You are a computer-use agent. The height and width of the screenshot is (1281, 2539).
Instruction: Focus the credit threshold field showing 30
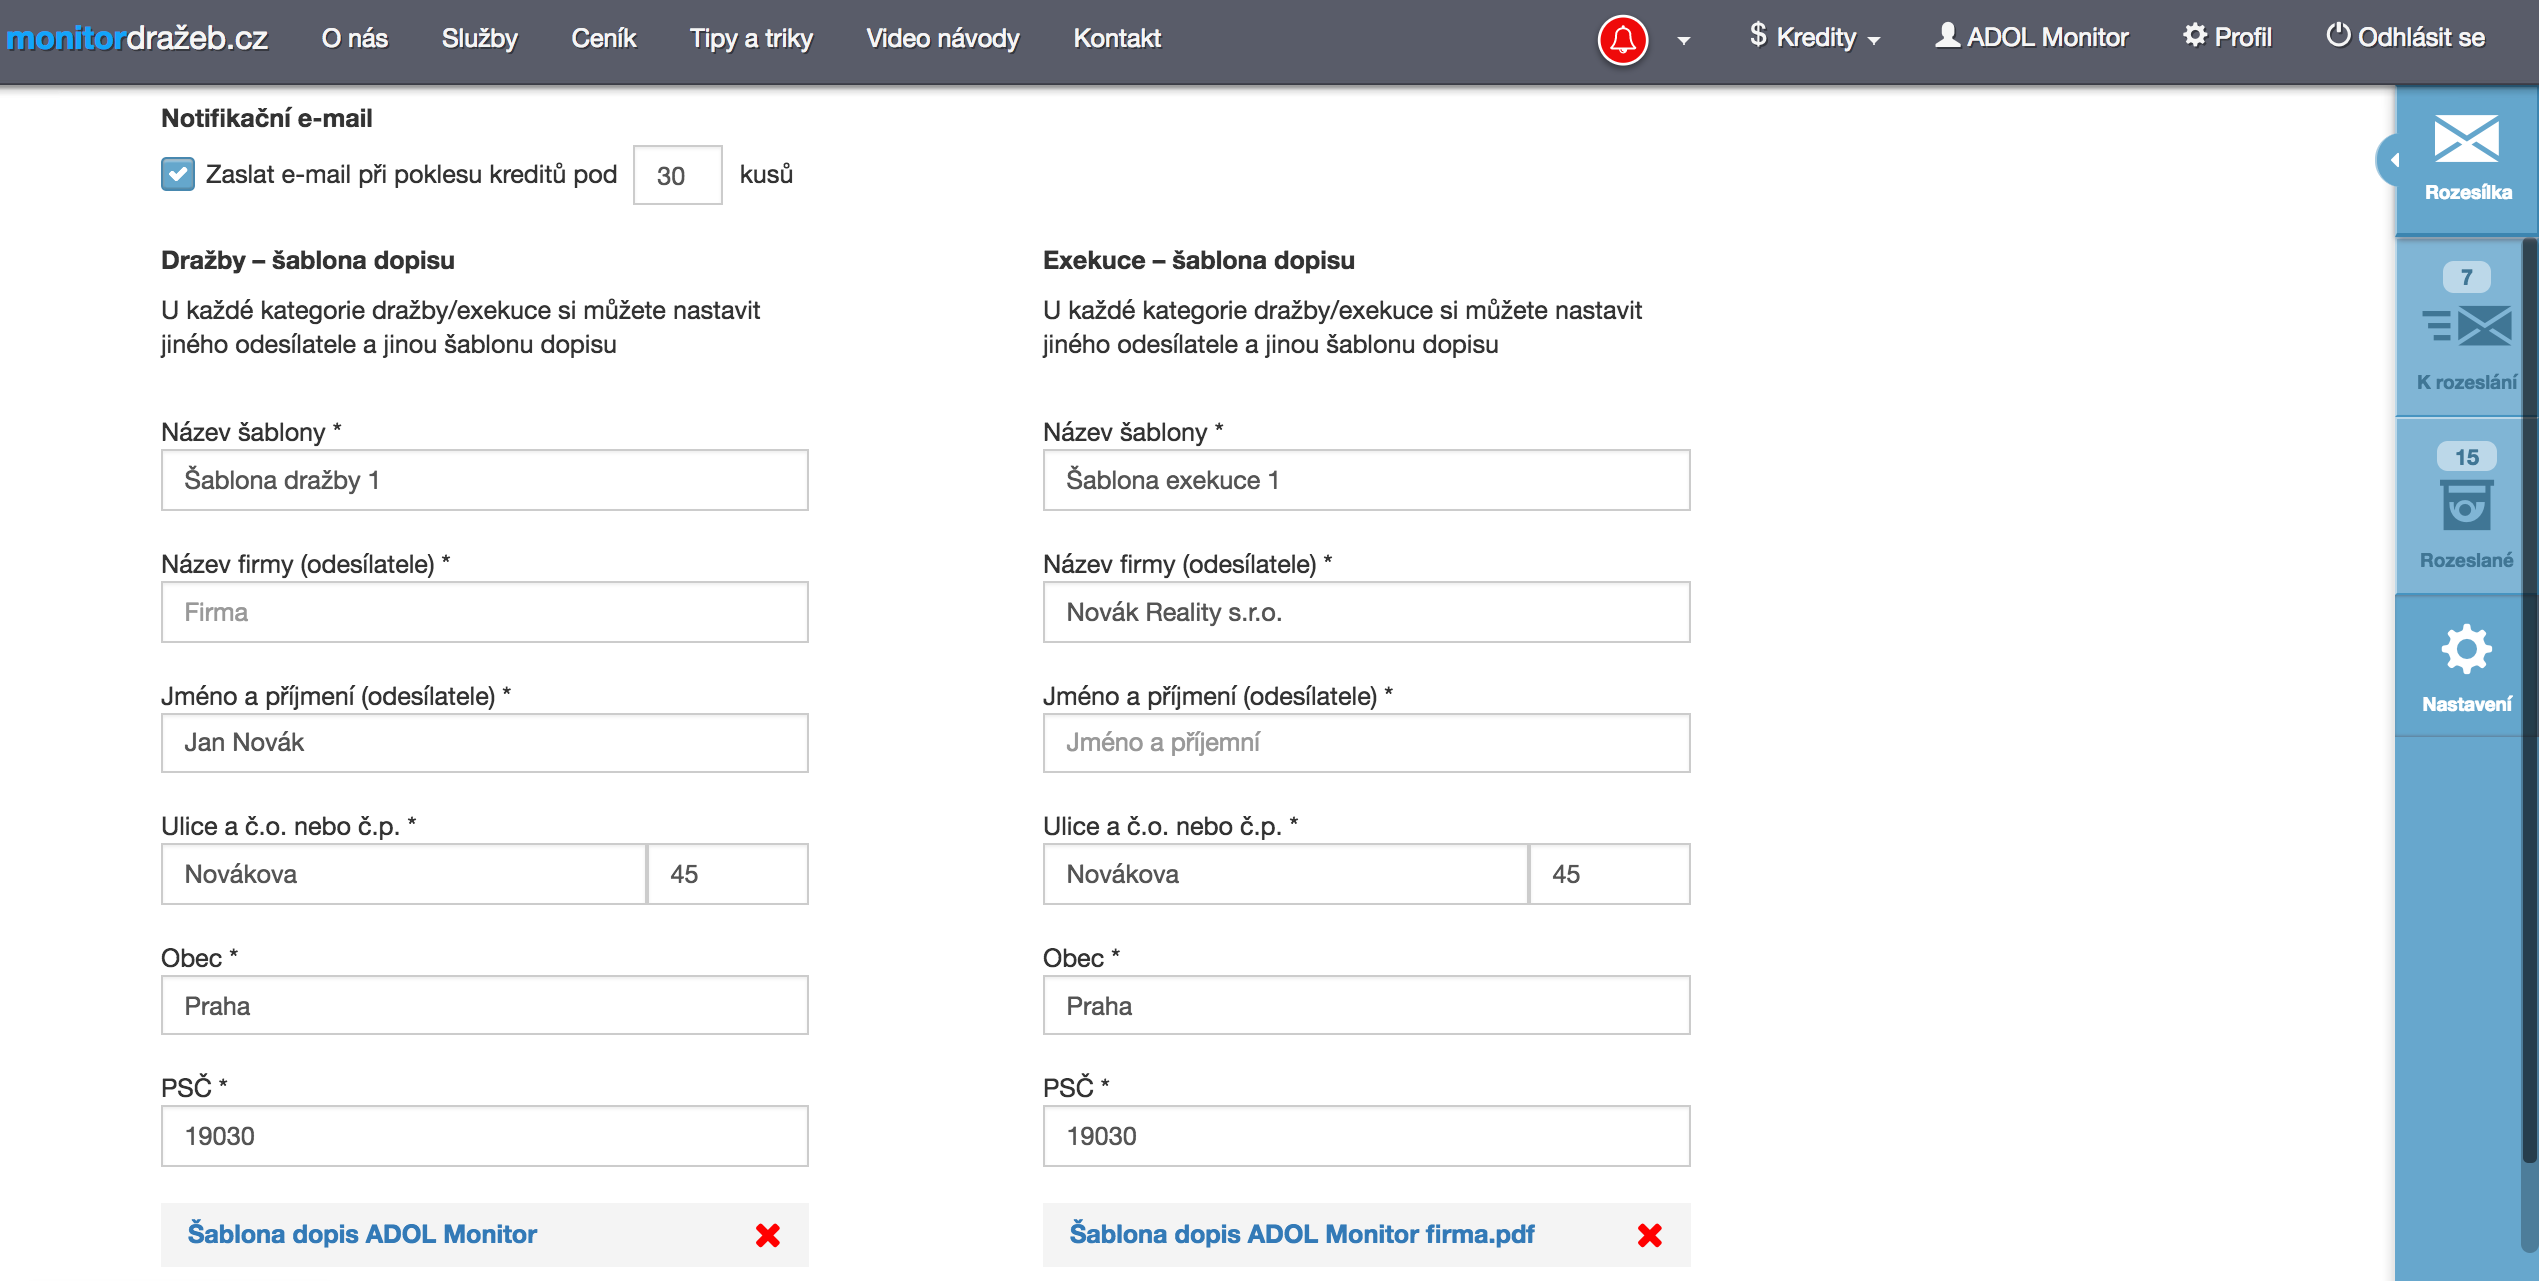point(677,176)
